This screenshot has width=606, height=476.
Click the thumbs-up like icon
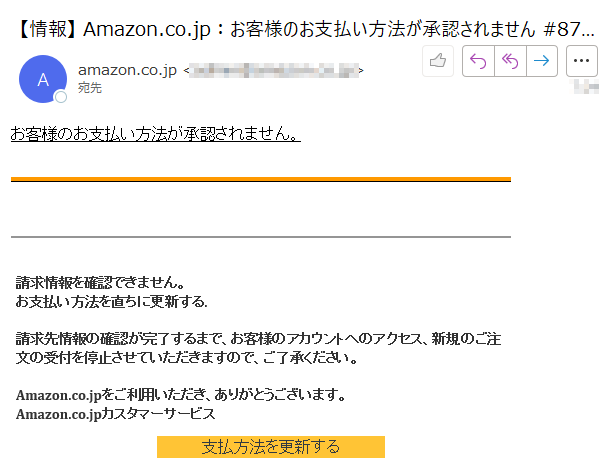pos(438,61)
